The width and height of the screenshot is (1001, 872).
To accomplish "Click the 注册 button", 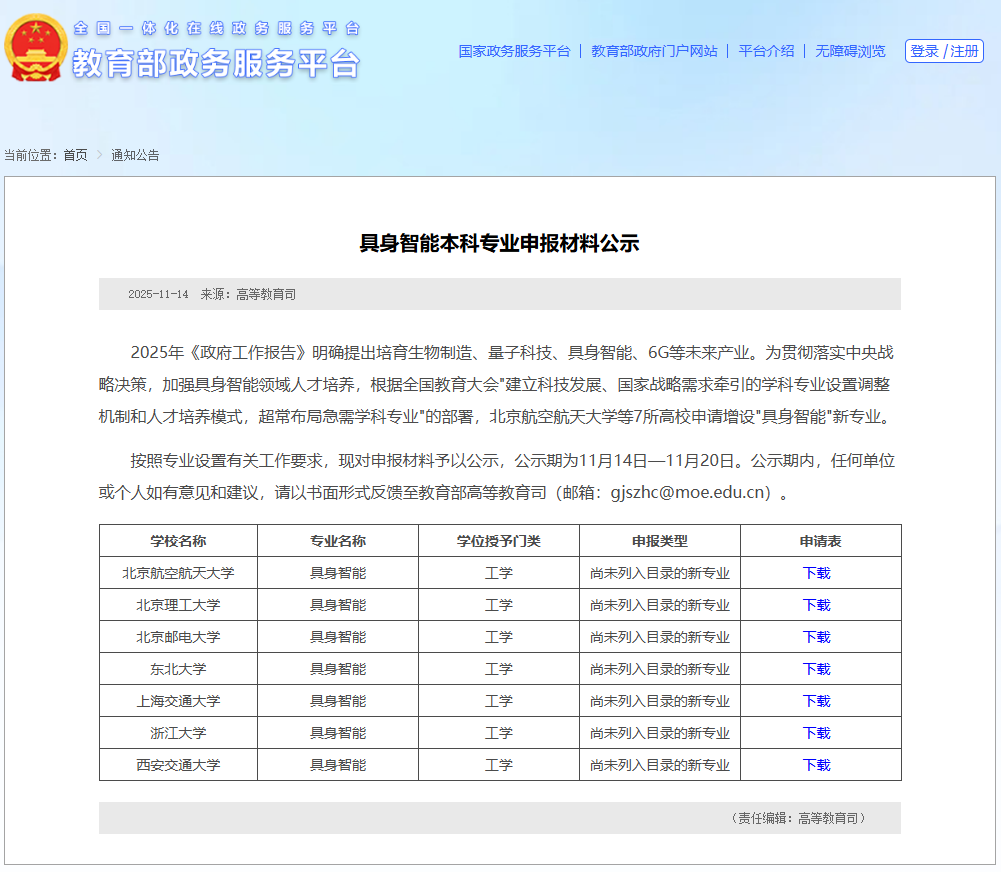I will point(962,51).
